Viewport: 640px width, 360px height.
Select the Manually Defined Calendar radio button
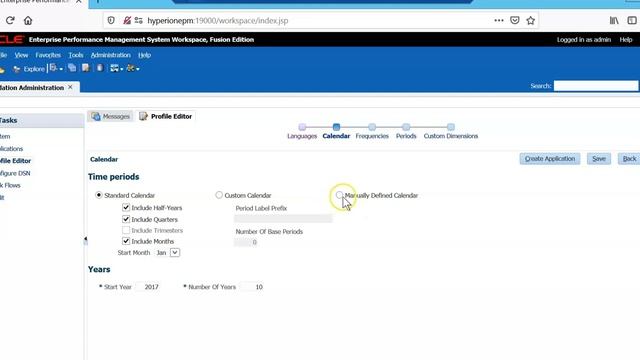pos(339,195)
